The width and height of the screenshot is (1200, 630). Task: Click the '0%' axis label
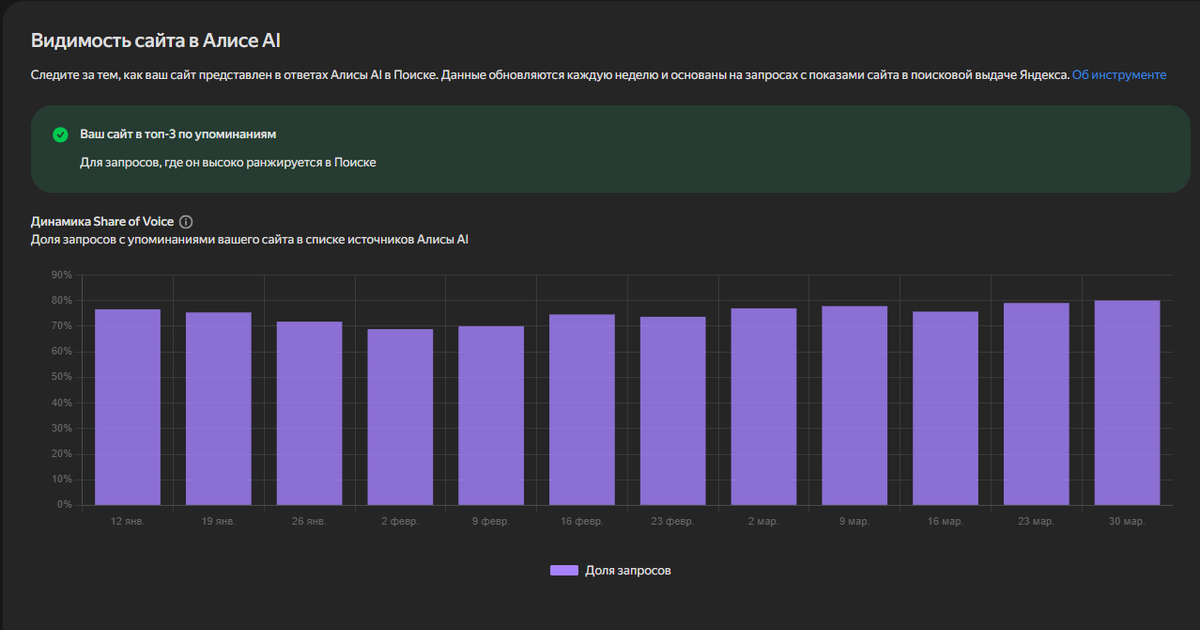(65, 505)
